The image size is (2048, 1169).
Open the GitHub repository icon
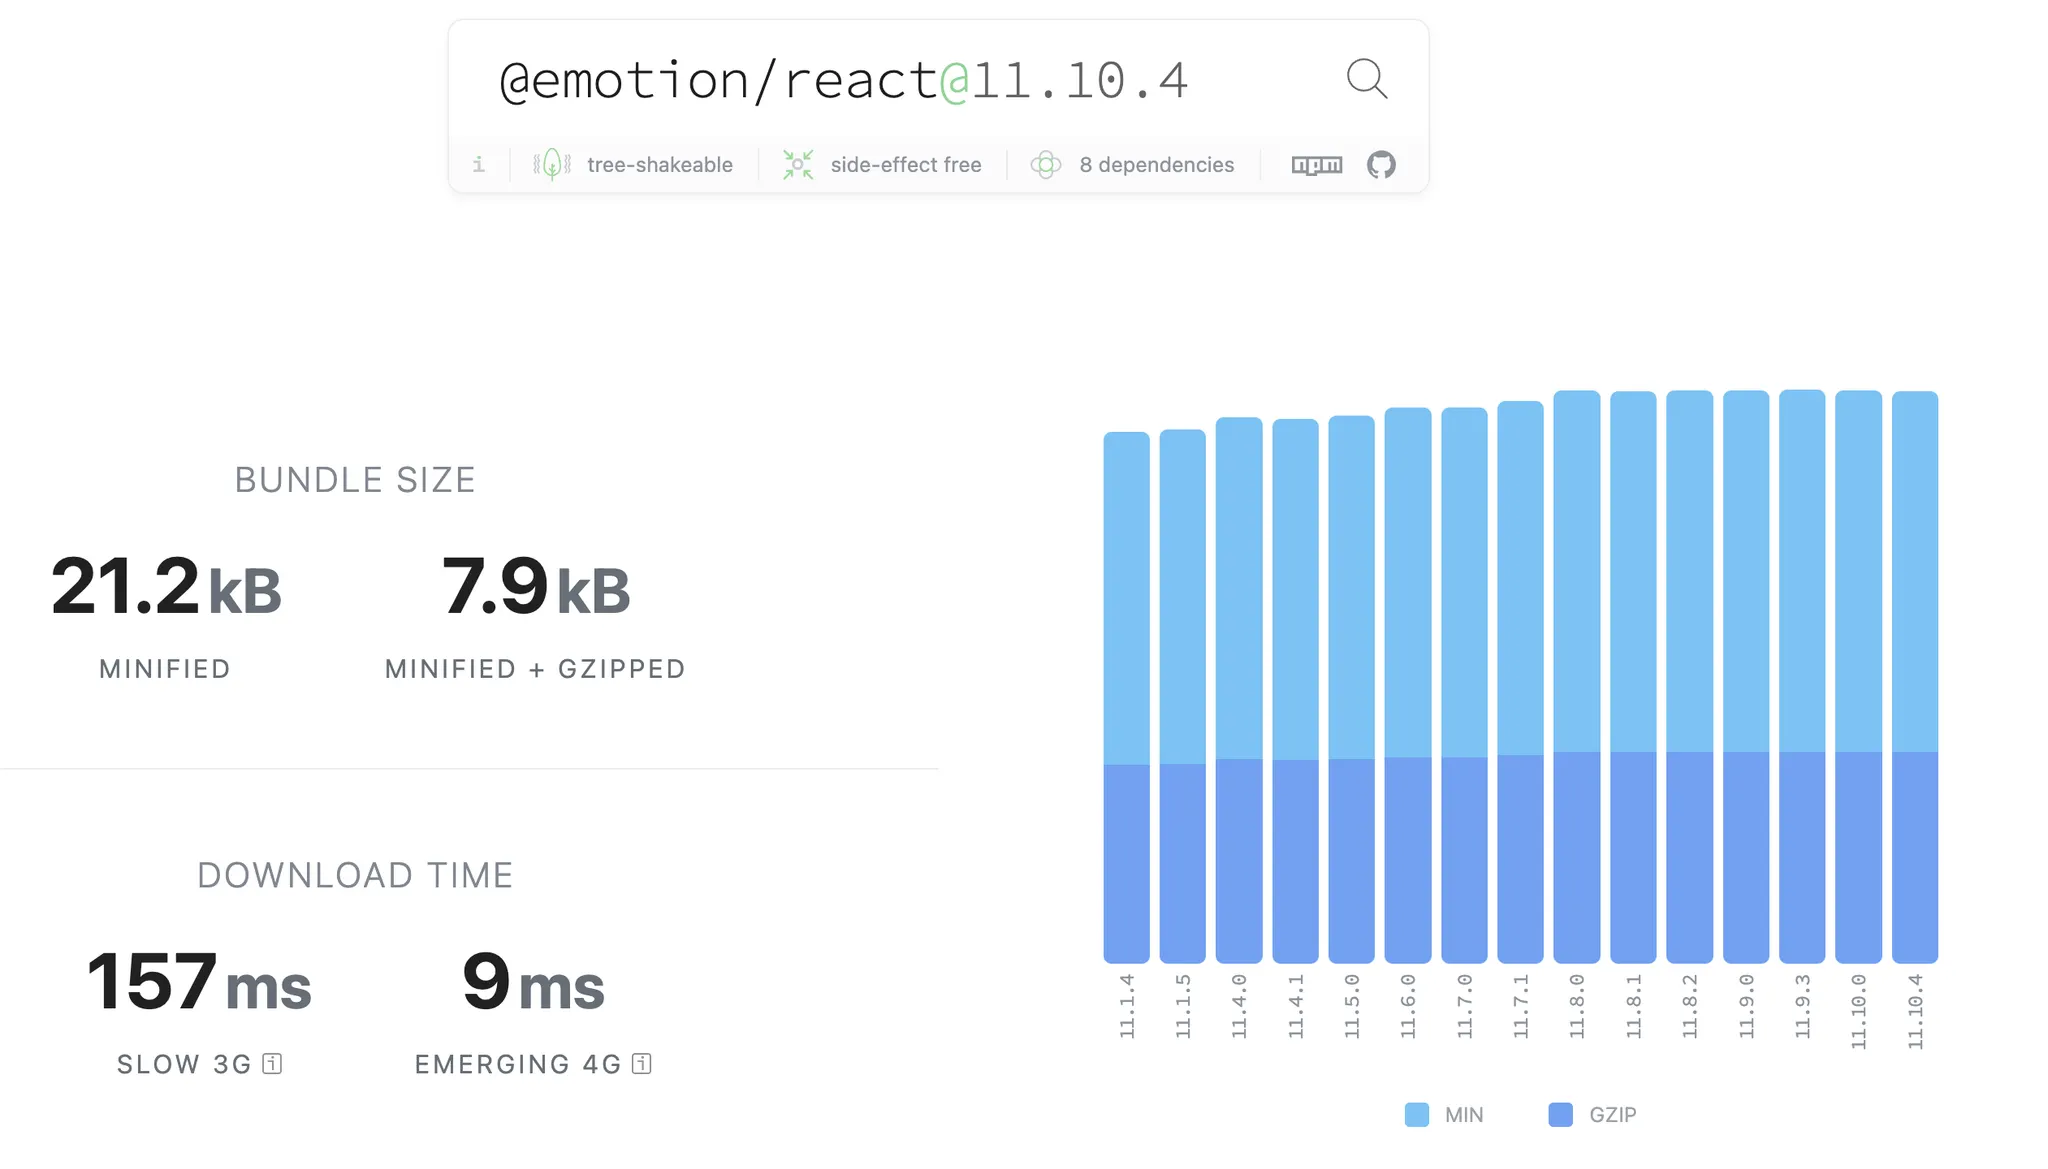1381,165
